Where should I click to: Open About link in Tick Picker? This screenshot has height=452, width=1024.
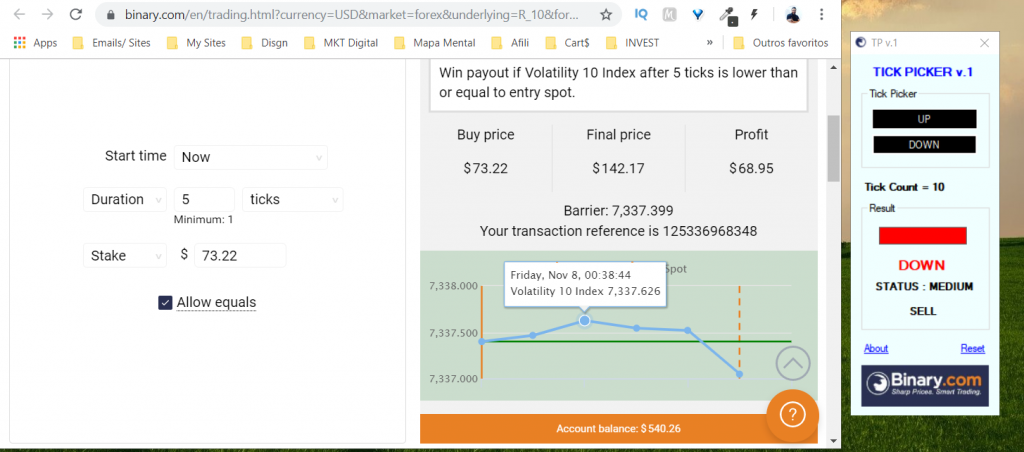[x=876, y=349]
